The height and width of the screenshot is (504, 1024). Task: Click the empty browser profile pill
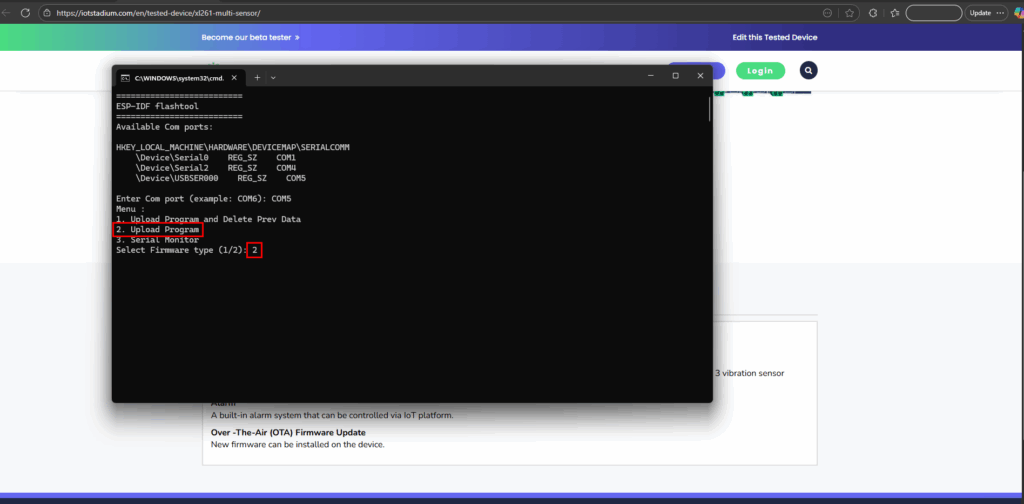933,13
